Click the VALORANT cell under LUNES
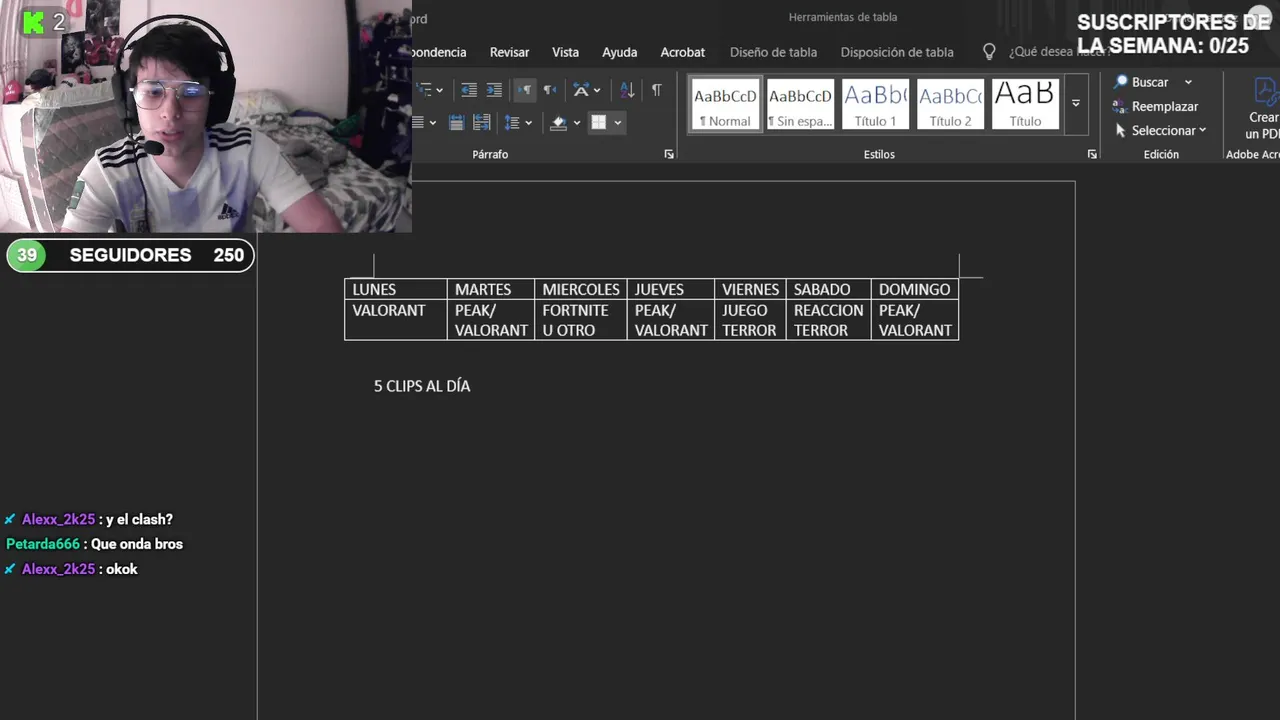Image resolution: width=1280 pixels, height=720 pixels. [x=396, y=320]
